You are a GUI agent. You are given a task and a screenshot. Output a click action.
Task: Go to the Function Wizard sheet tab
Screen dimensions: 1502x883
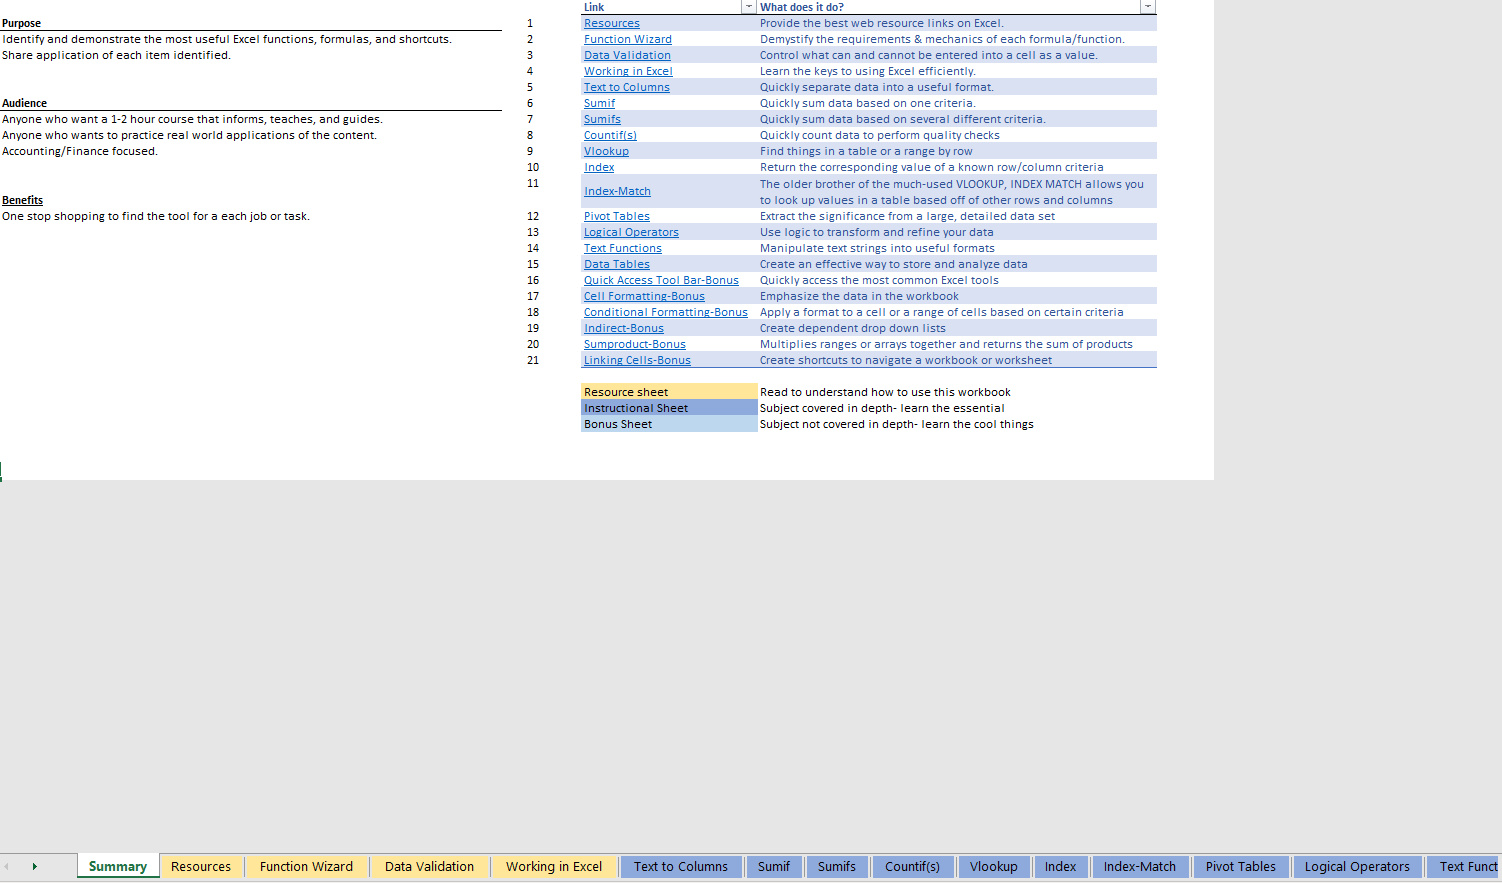pos(306,867)
